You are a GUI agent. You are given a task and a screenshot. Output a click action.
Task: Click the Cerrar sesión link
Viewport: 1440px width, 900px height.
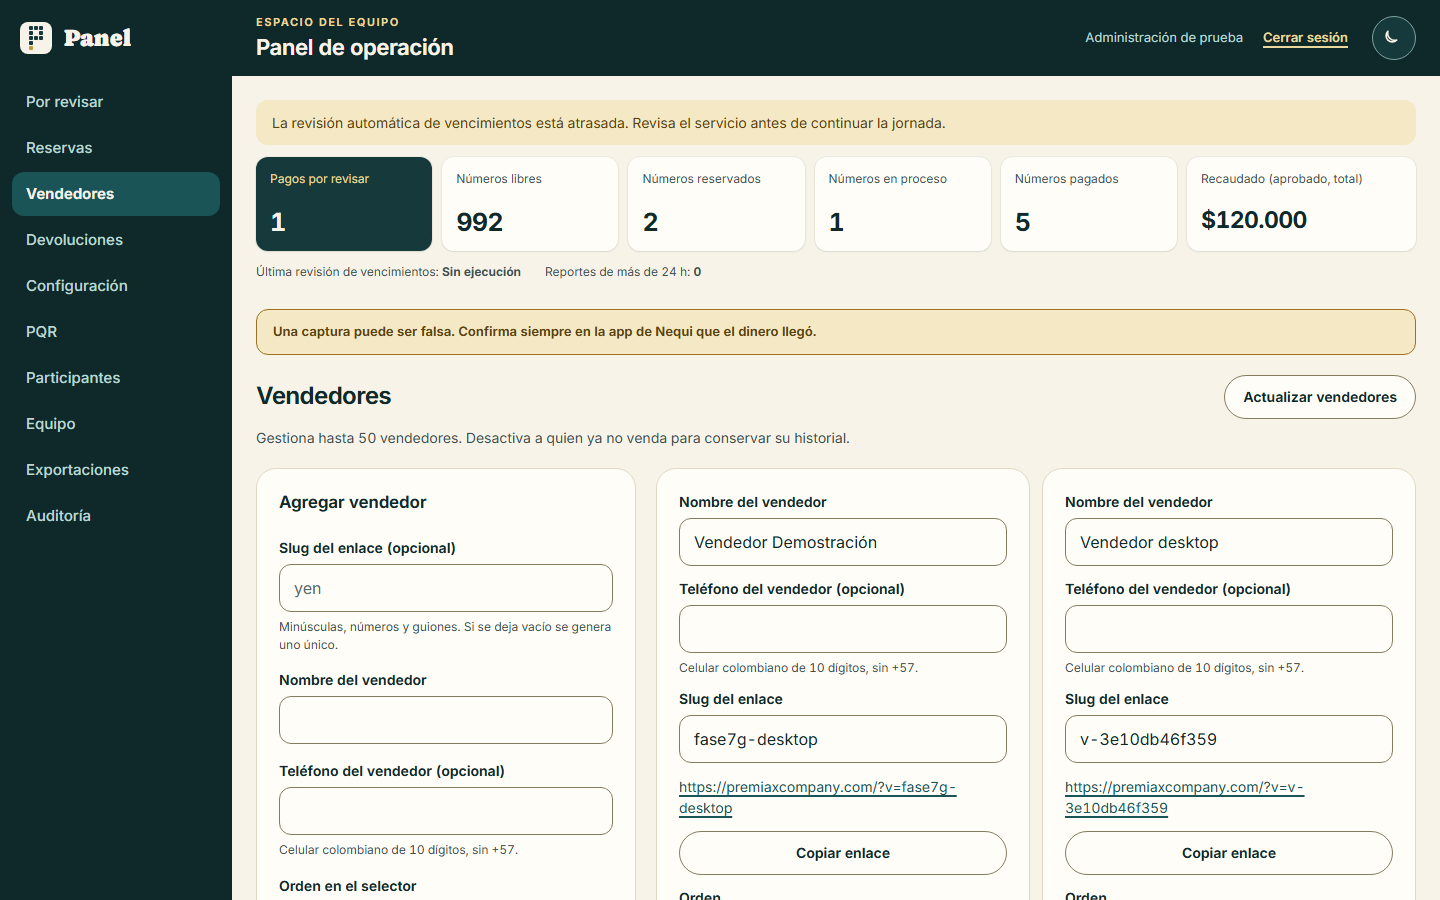[1305, 38]
